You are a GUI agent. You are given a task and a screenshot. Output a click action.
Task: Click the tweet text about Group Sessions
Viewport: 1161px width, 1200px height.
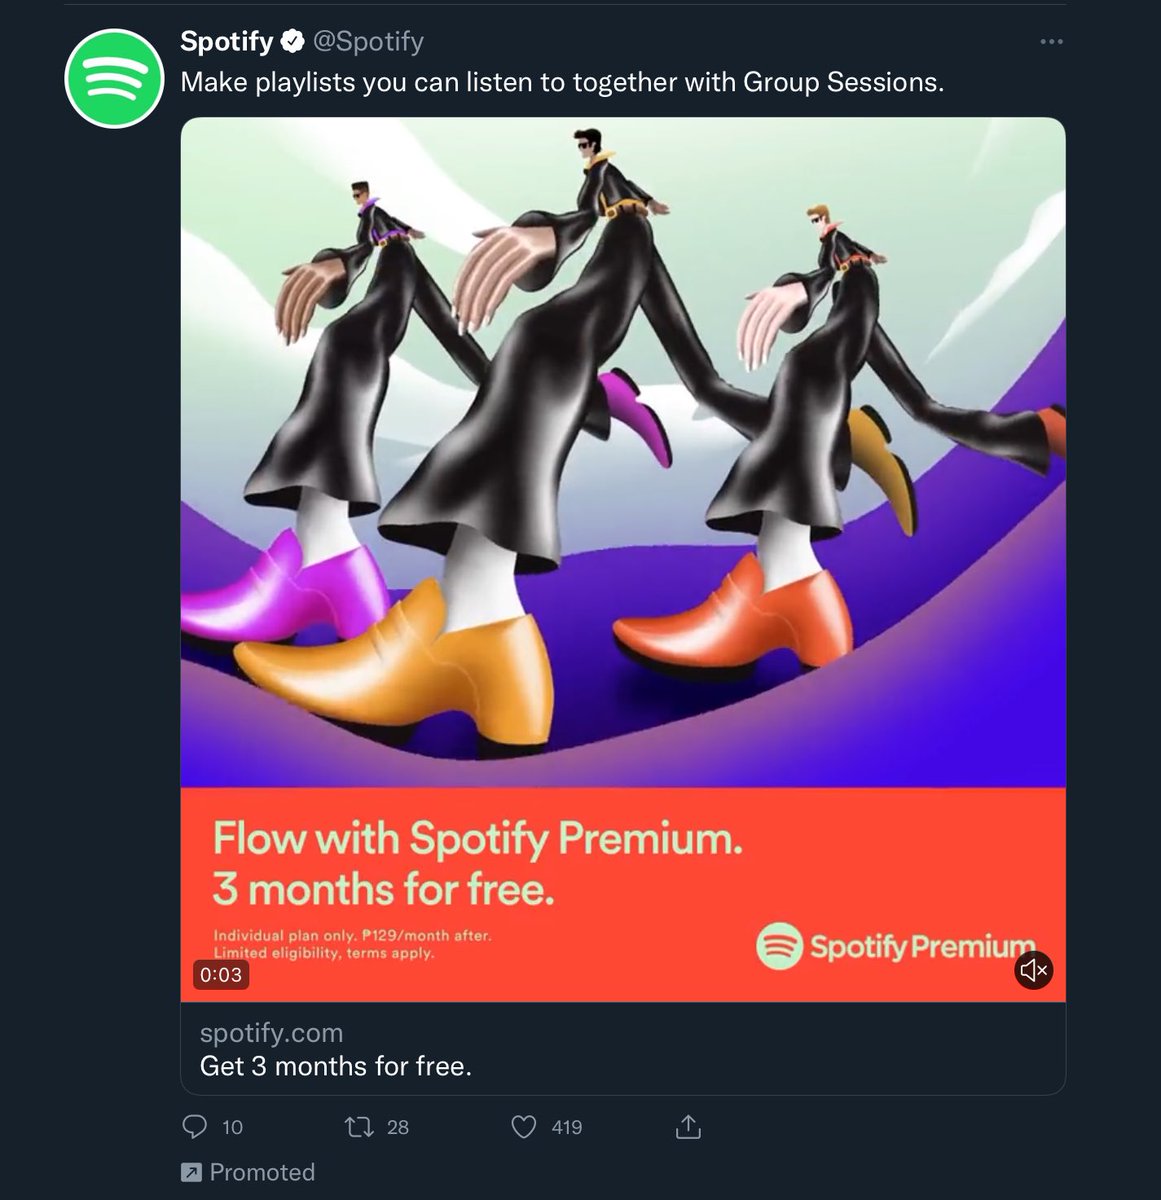562,82
